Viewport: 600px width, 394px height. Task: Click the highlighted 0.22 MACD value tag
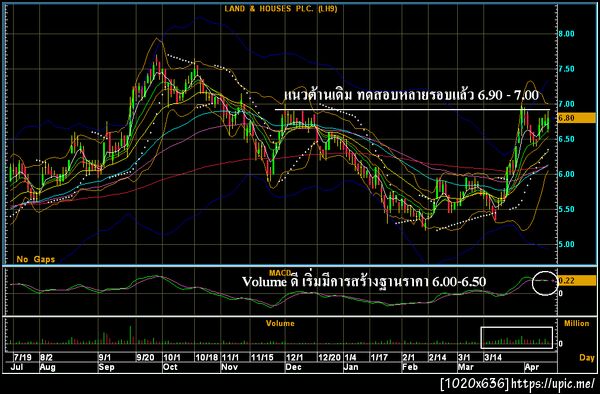point(576,281)
